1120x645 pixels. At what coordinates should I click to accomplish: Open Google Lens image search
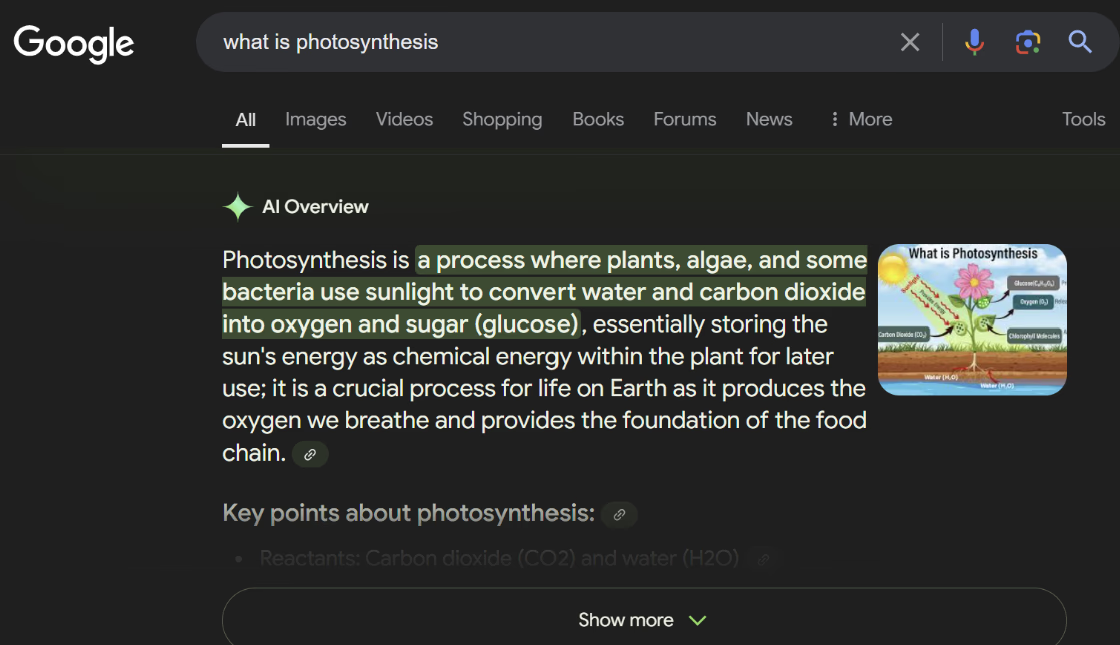pos(1028,42)
